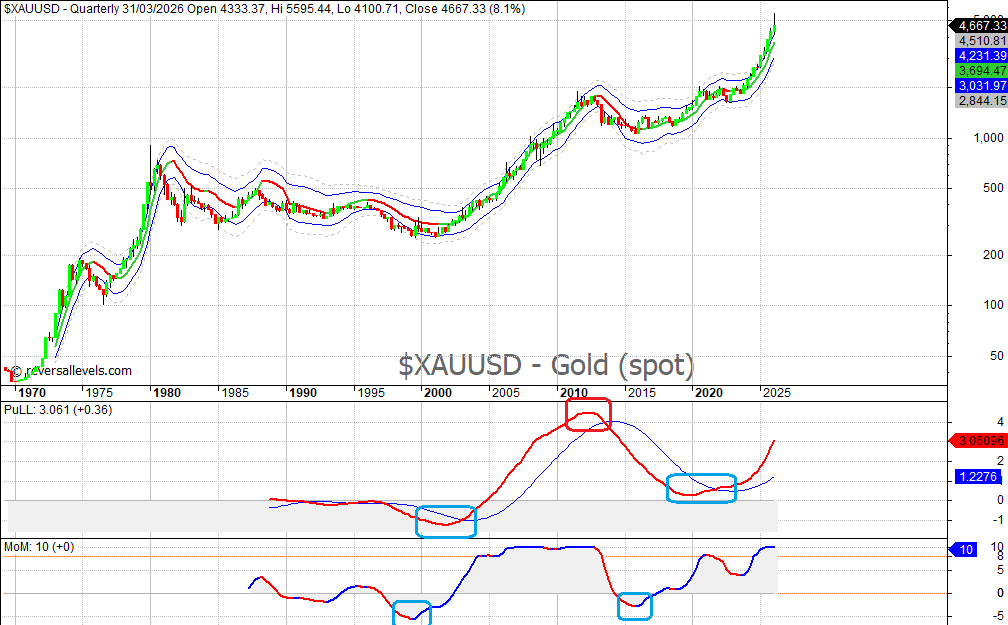
Task: Click the blue box near 2000 in PuLL panel
Action: click(x=446, y=521)
